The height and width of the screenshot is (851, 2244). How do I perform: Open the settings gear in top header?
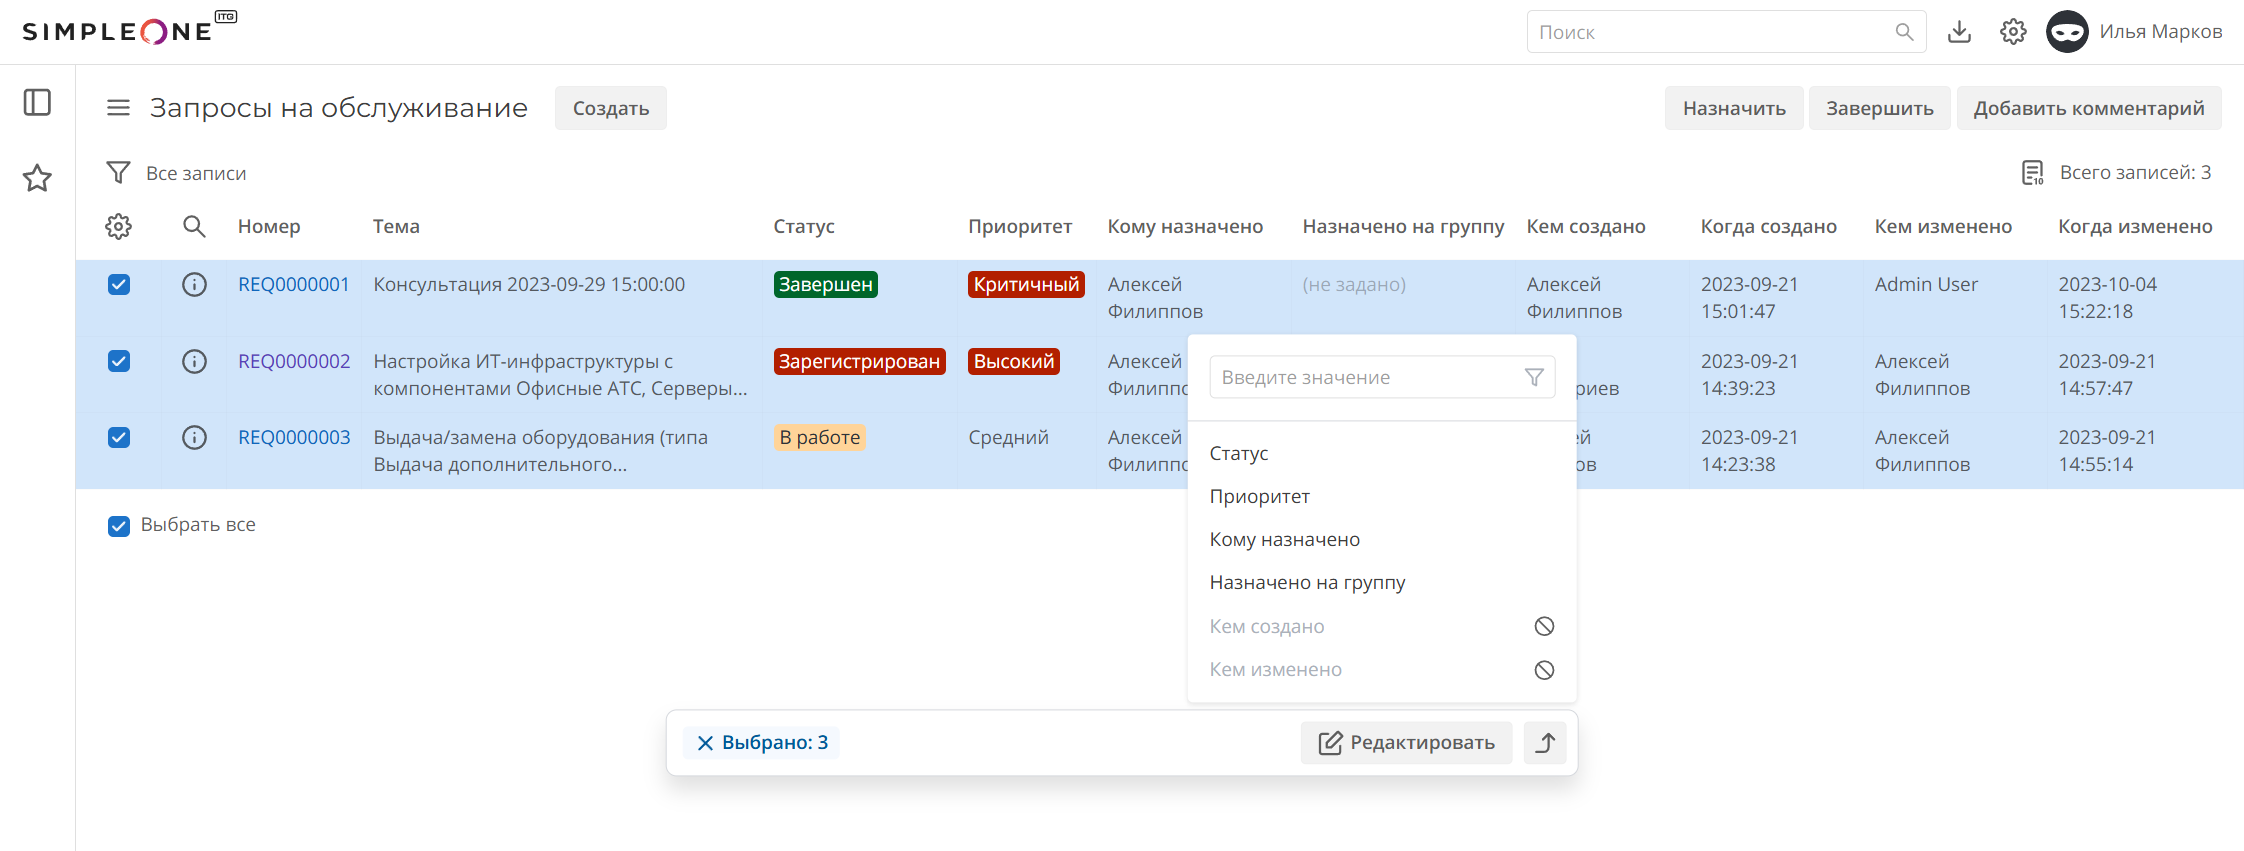(x=2013, y=32)
